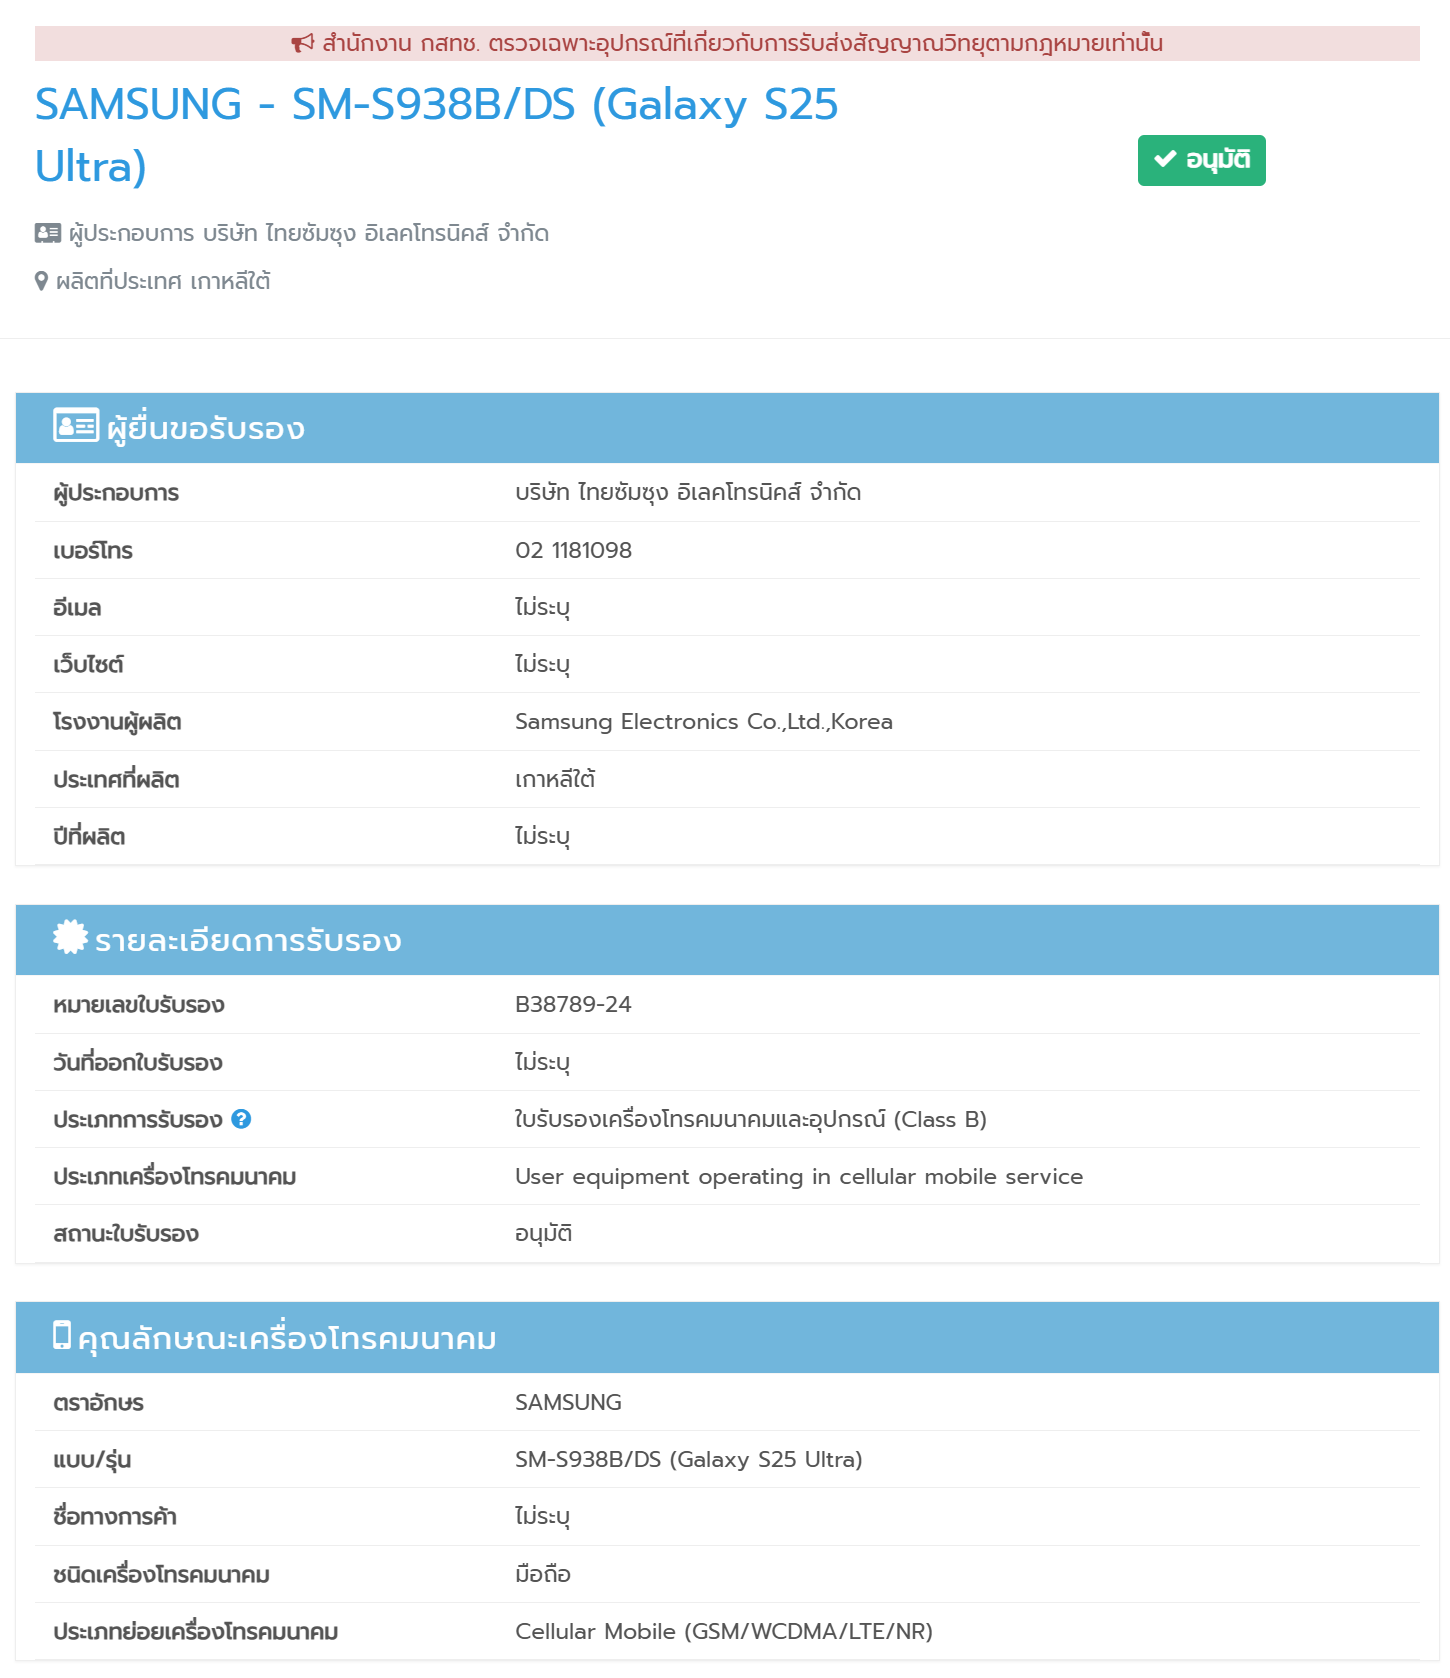
Task: Click the Cellular Mobile (GSM/WCDMA/LTE/NR) value
Action: point(723,1631)
